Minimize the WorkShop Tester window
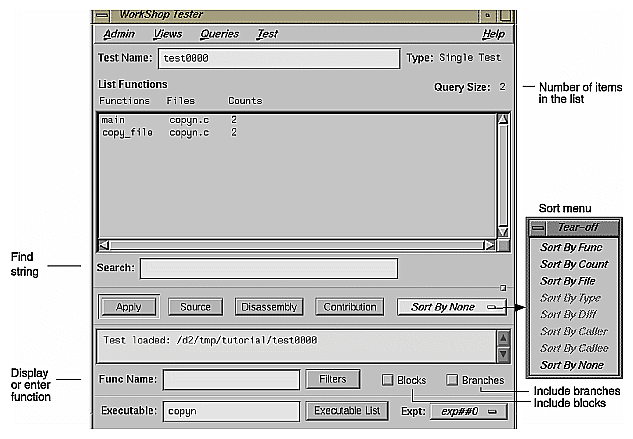This screenshot has width=633, height=439. (488, 16)
